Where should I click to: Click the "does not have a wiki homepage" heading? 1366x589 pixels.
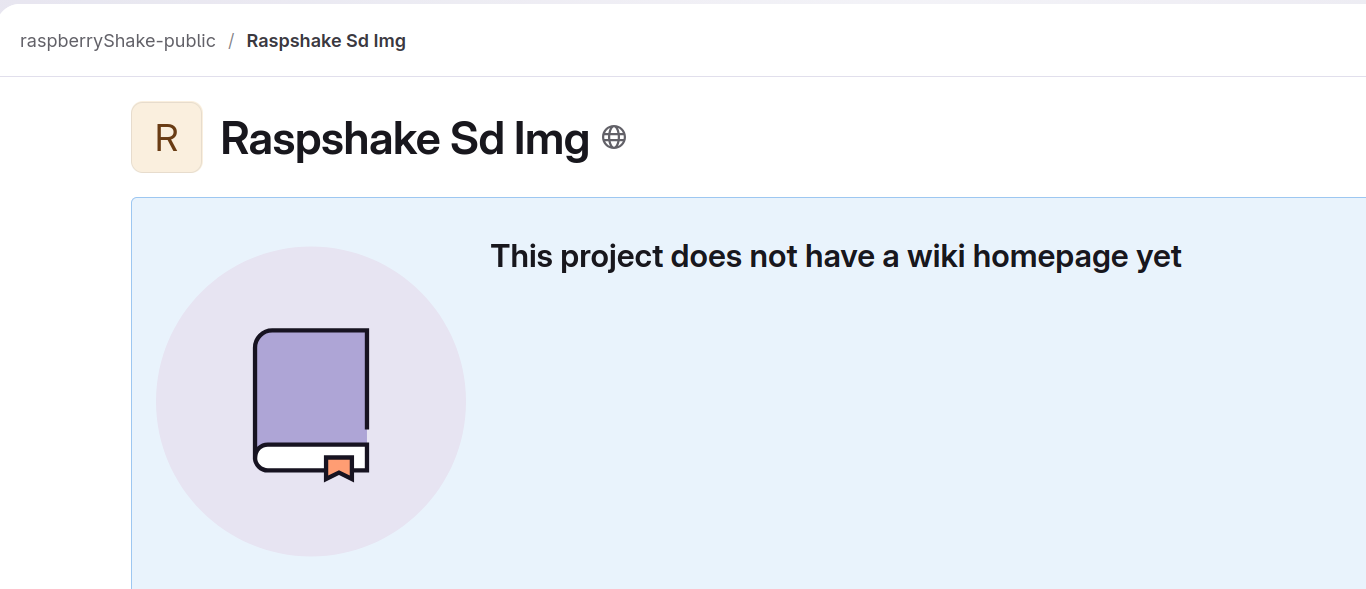point(835,257)
